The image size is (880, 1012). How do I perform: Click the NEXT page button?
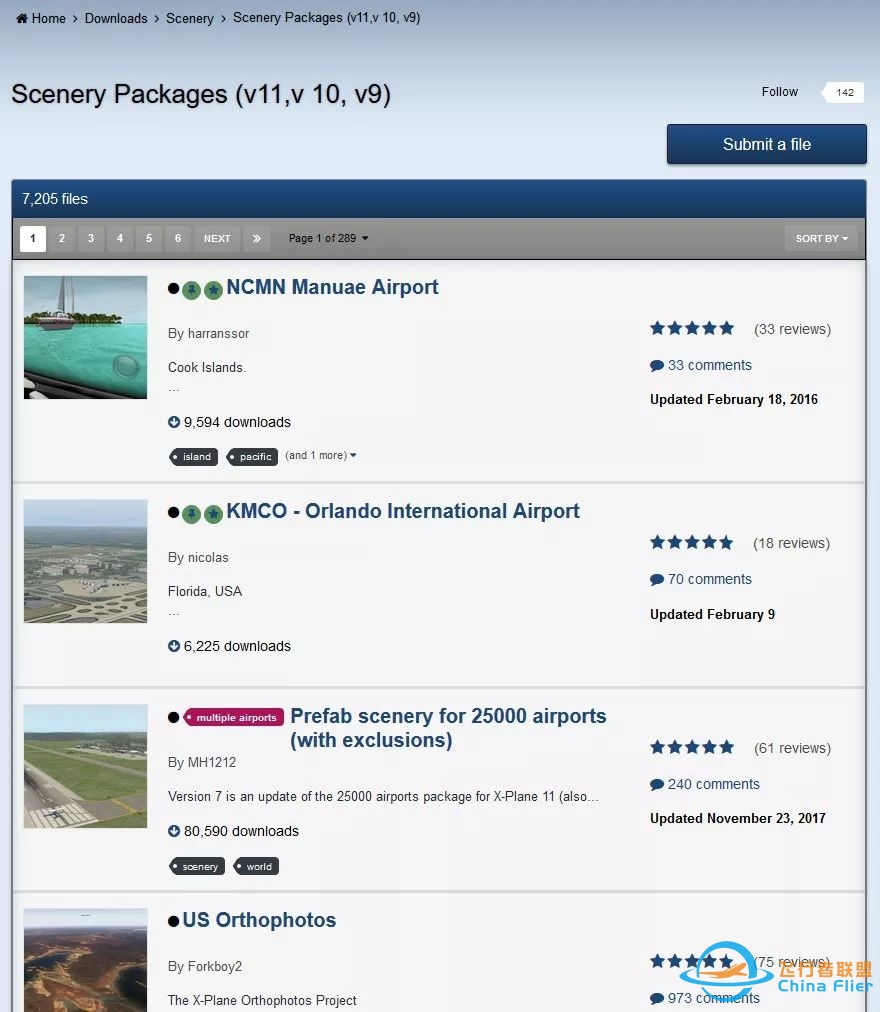pyautogui.click(x=217, y=239)
